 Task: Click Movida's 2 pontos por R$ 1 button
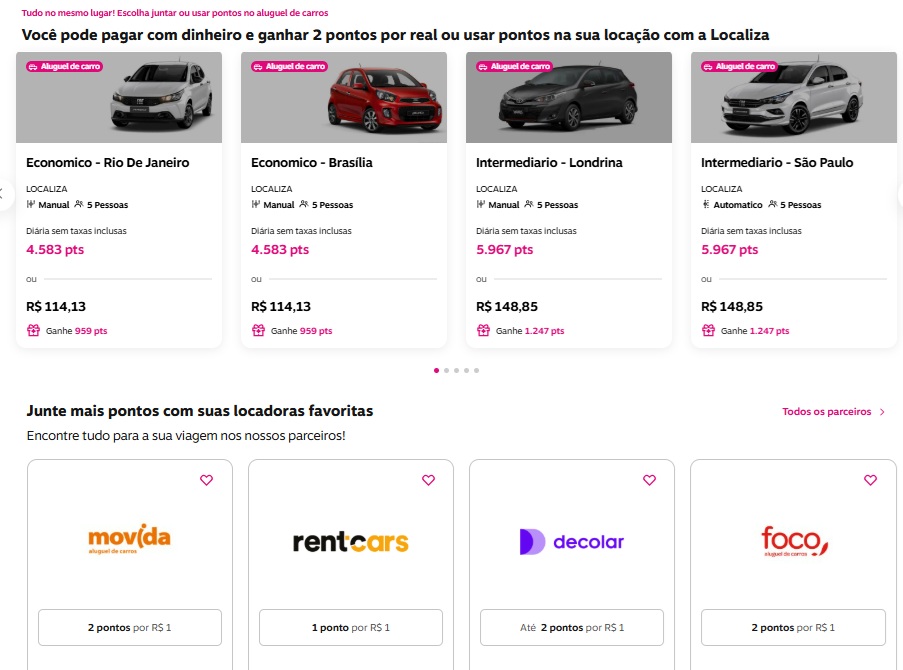click(x=130, y=627)
